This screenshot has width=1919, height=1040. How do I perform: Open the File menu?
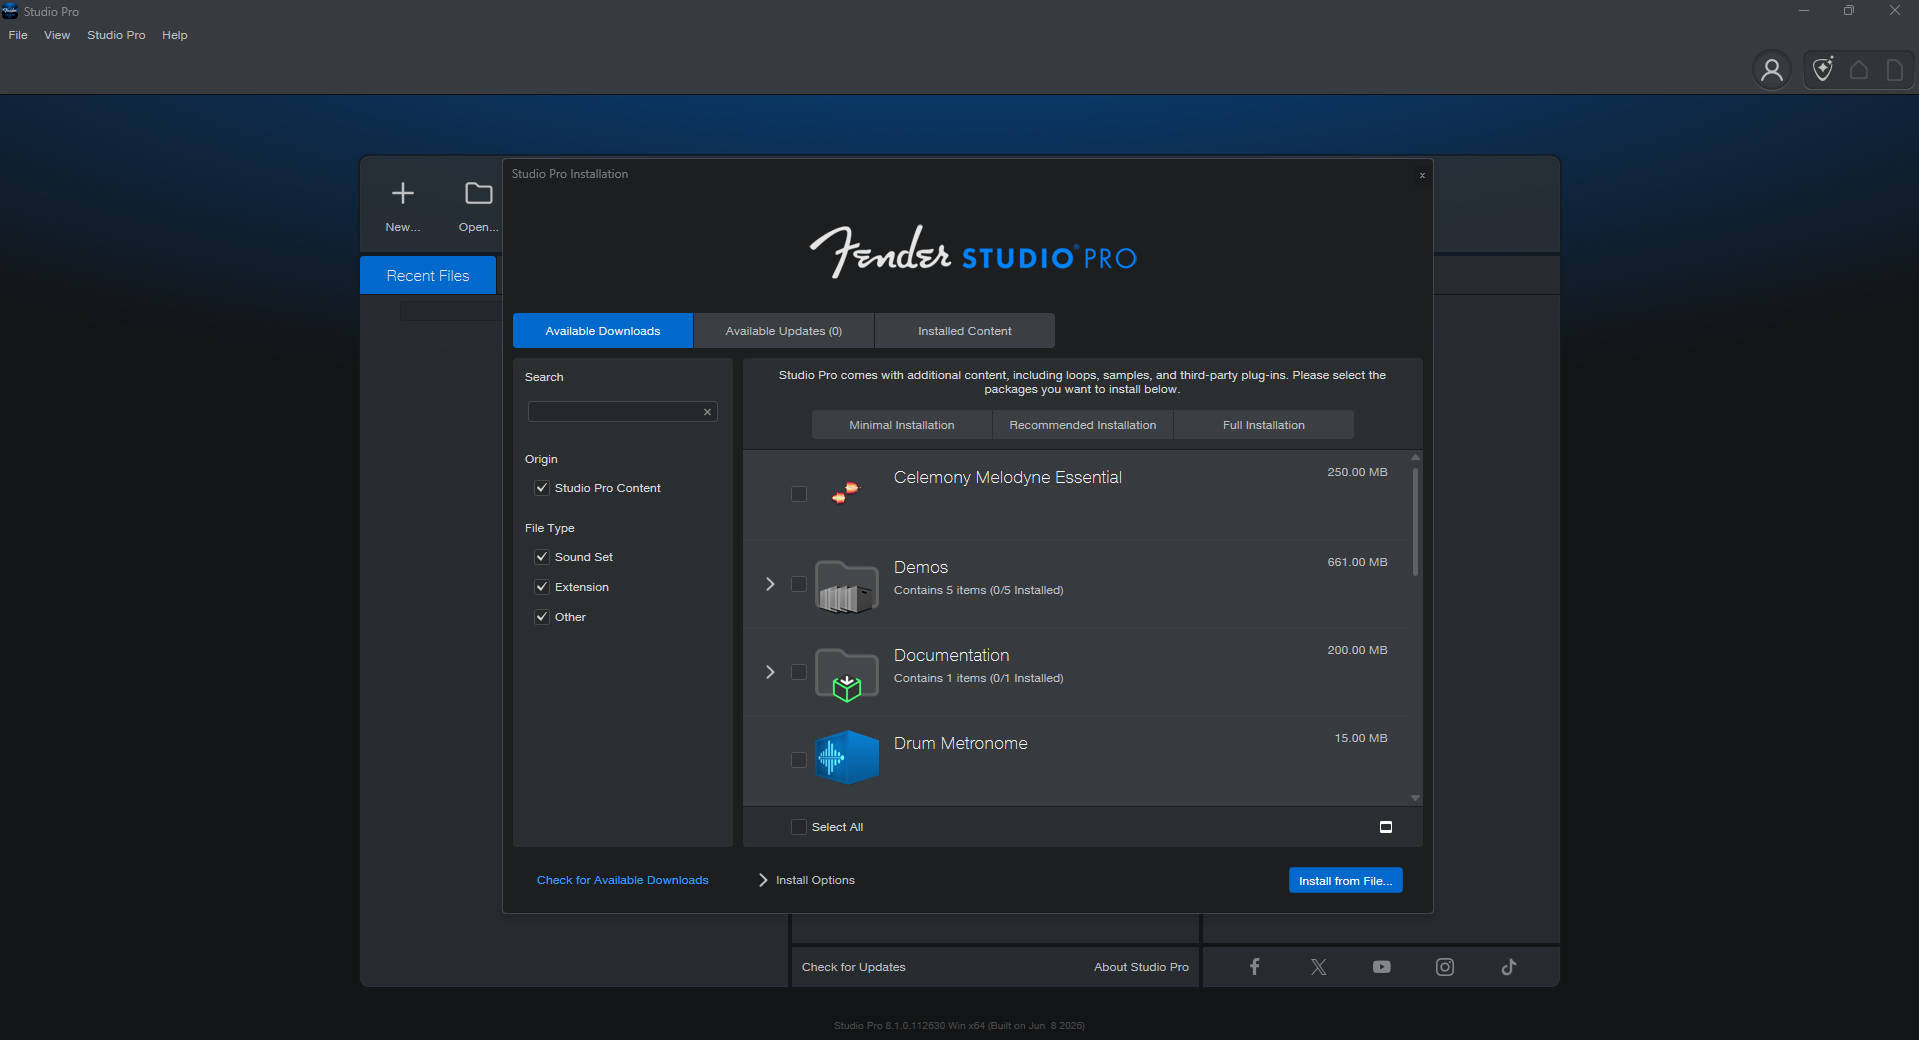(x=18, y=35)
